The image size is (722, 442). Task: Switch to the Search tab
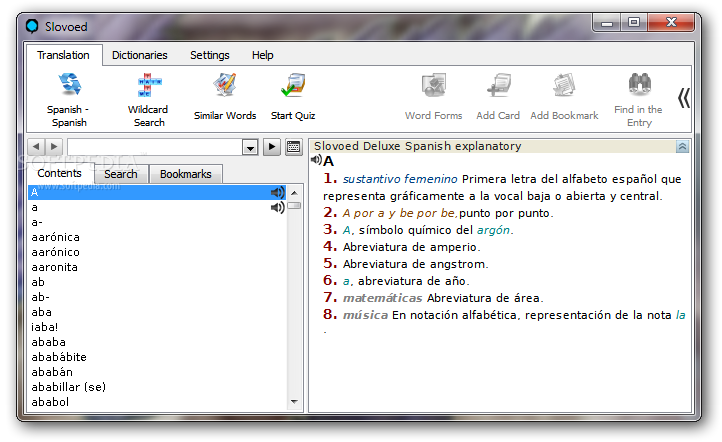pos(121,174)
